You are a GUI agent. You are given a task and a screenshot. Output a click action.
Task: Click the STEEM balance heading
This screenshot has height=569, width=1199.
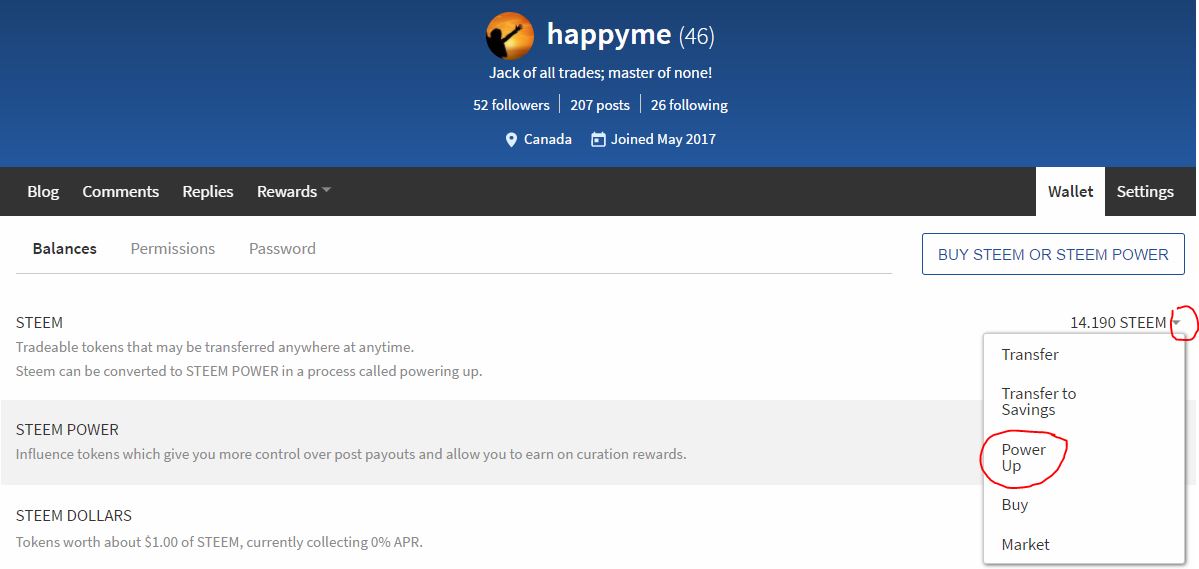click(x=39, y=323)
